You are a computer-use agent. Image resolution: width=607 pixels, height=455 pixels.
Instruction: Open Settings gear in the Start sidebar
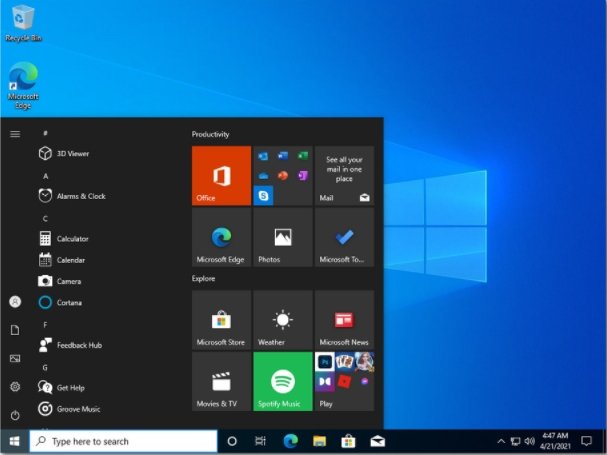[15, 386]
